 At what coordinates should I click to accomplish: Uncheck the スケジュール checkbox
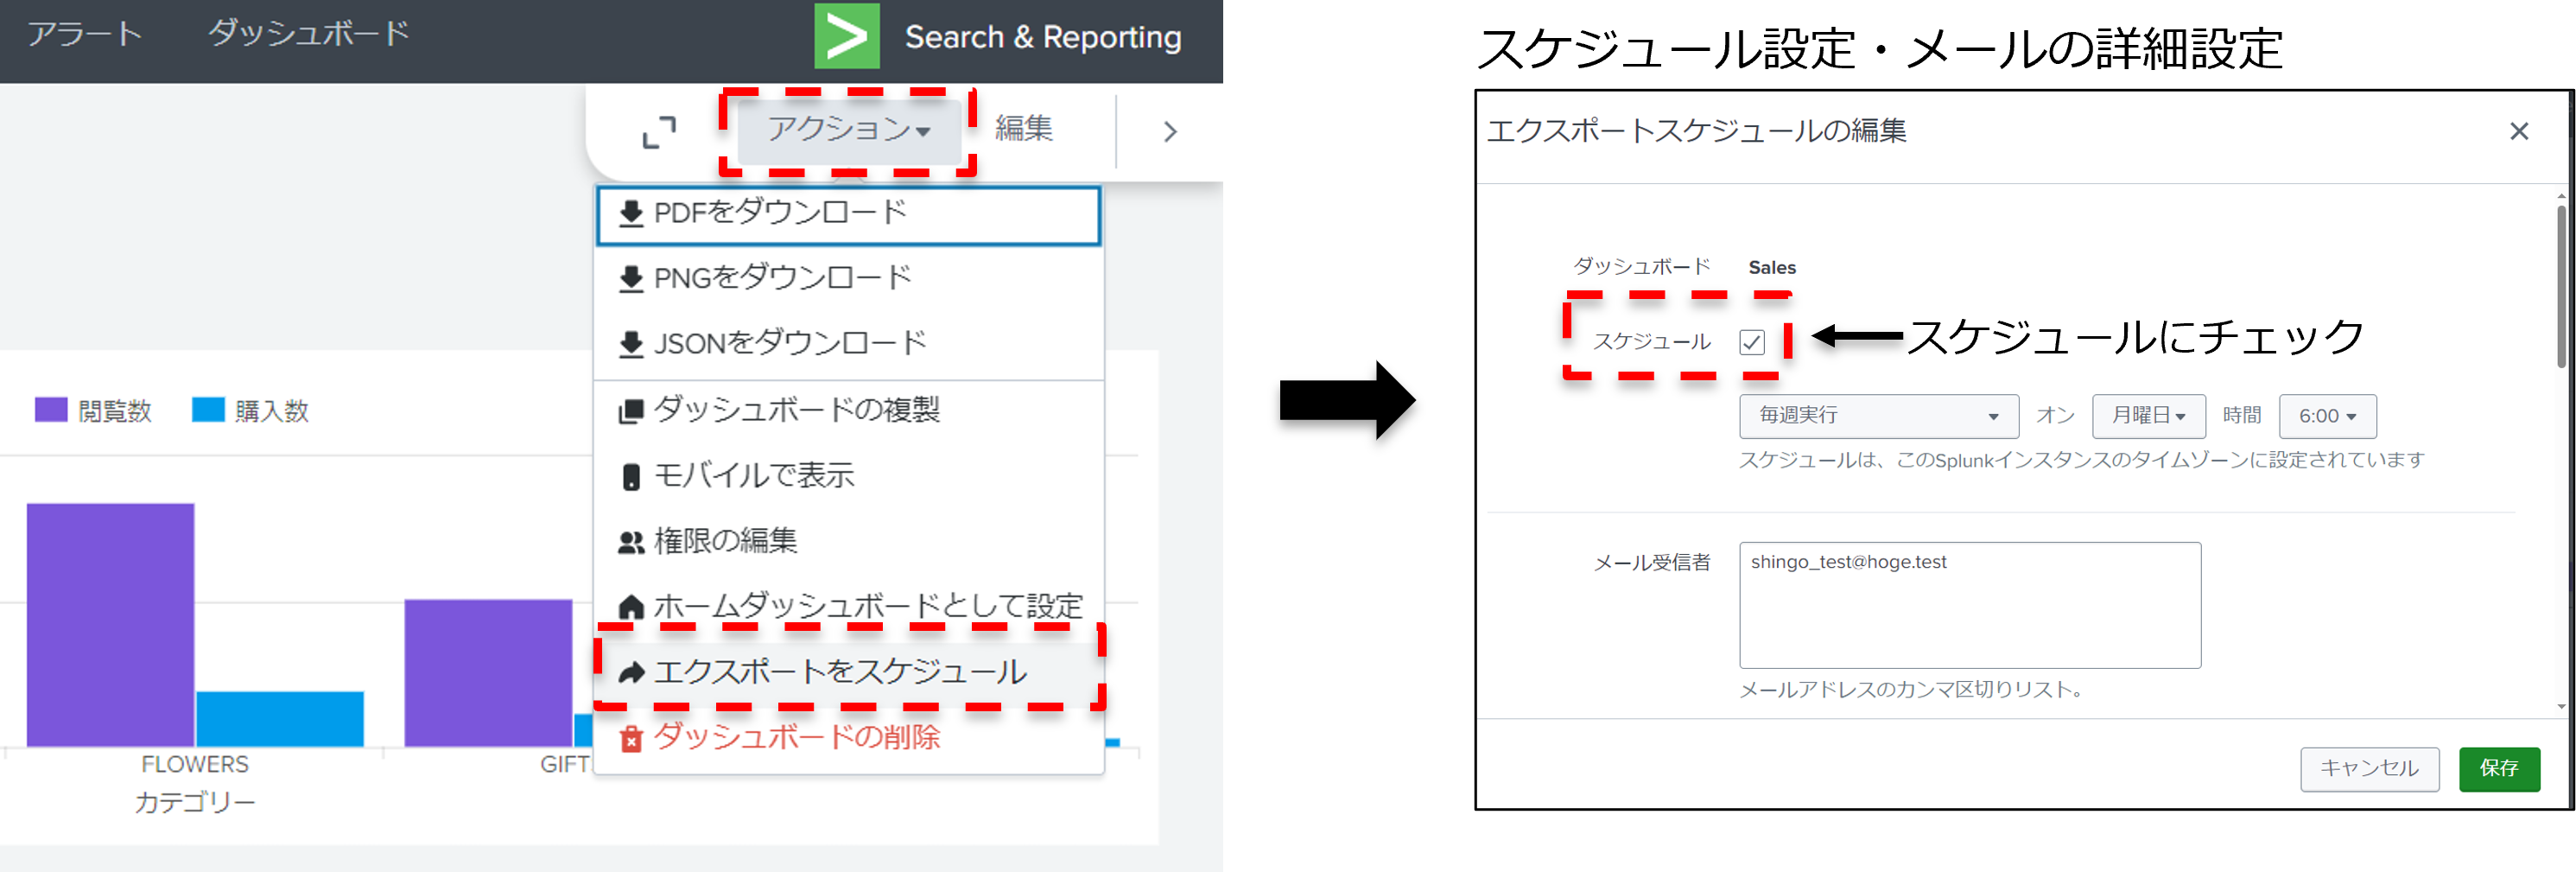[x=1752, y=342]
